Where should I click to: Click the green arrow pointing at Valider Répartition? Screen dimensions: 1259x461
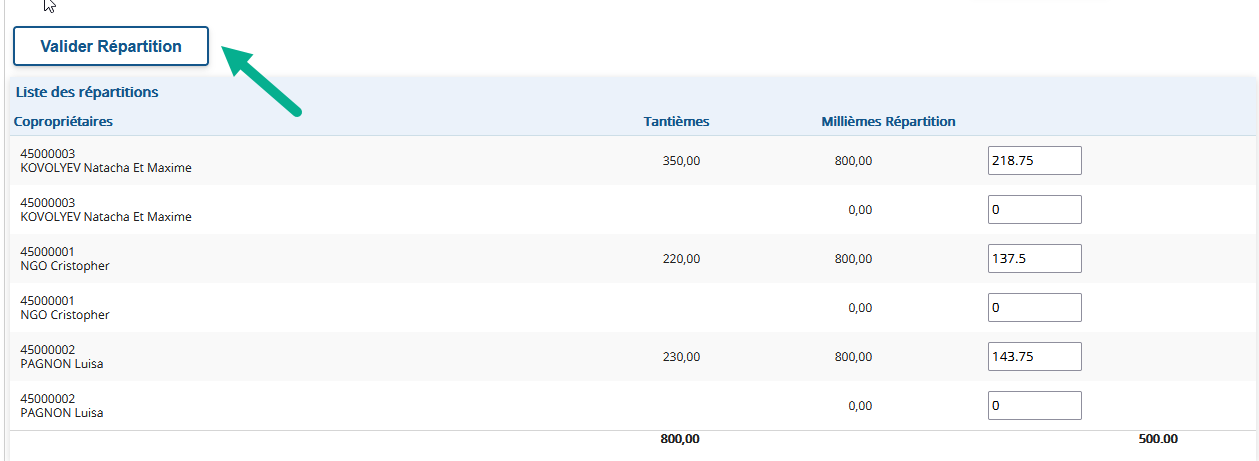(261, 81)
